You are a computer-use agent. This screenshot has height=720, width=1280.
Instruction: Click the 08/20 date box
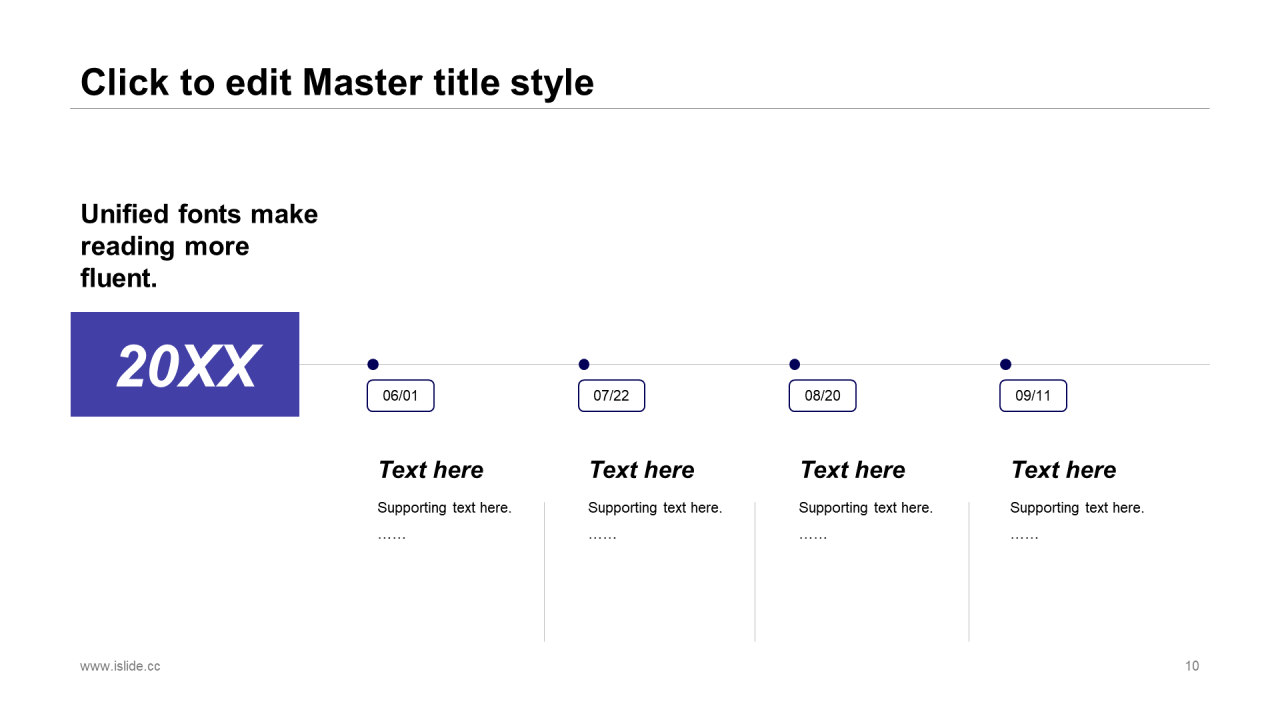pyautogui.click(x=822, y=396)
